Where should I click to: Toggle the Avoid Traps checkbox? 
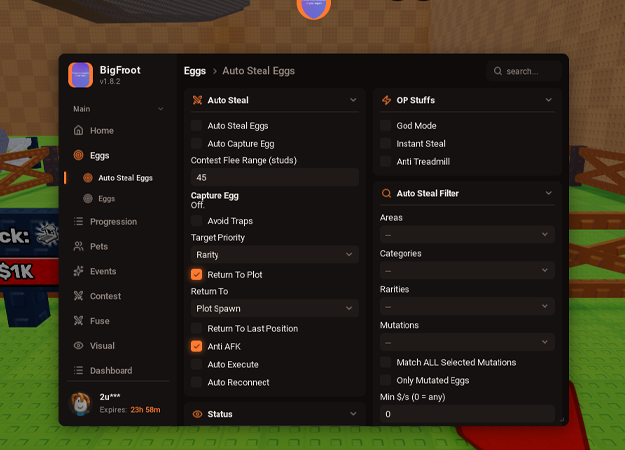pos(197,221)
